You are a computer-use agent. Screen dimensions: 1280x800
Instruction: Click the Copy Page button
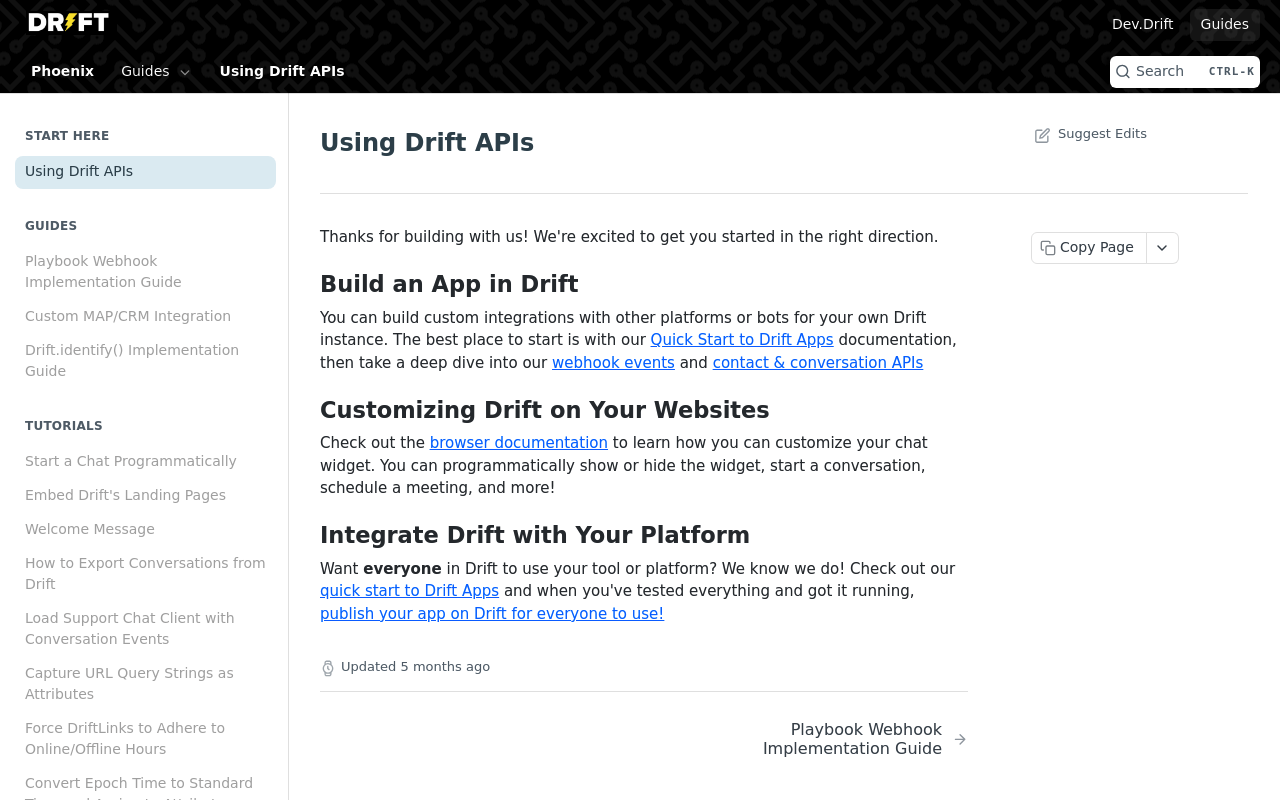click(1089, 248)
